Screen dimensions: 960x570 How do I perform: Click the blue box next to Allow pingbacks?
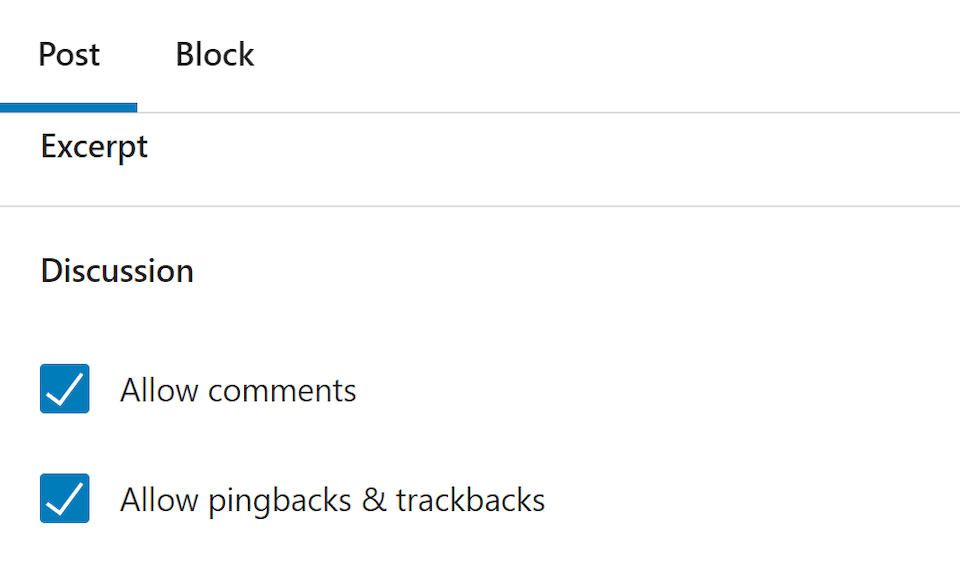click(65, 498)
